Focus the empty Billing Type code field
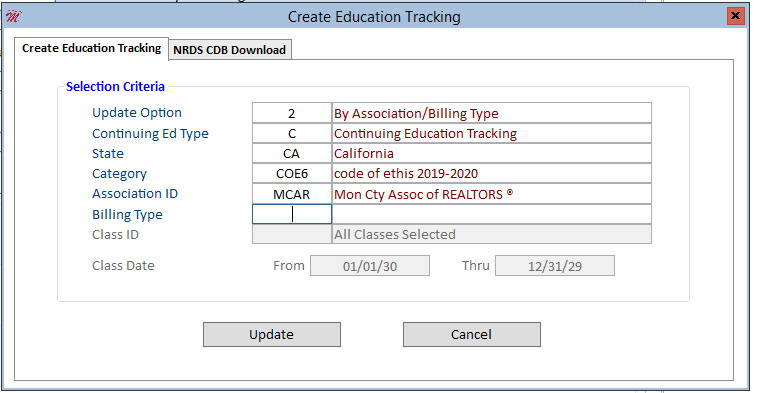The height and width of the screenshot is (393, 757). (x=292, y=214)
